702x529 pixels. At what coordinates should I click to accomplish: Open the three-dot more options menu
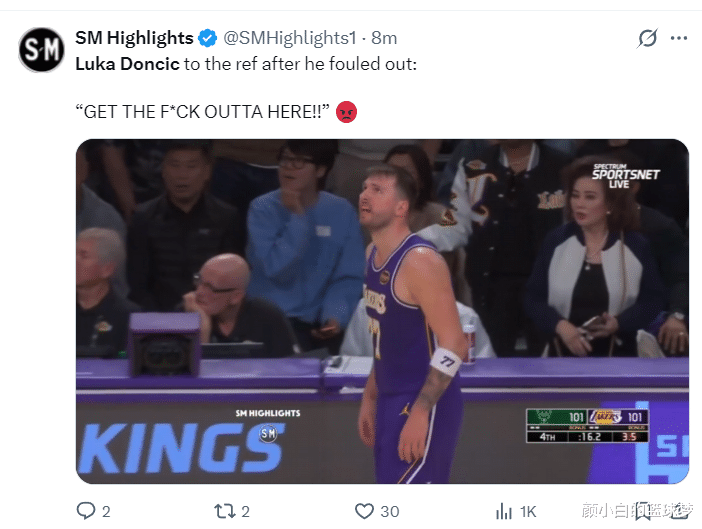click(x=679, y=38)
